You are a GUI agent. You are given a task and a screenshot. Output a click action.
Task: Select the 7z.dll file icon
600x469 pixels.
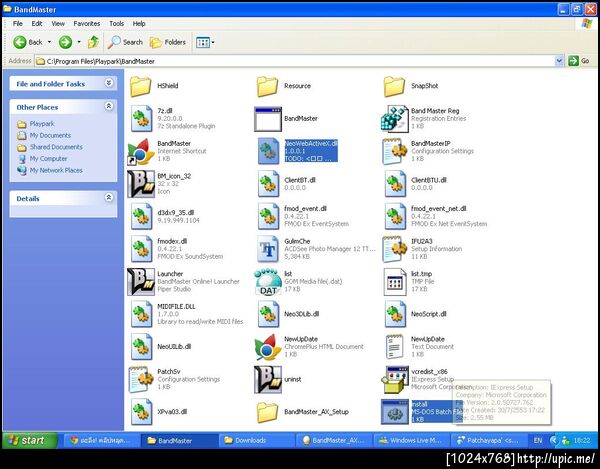click(141, 119)
